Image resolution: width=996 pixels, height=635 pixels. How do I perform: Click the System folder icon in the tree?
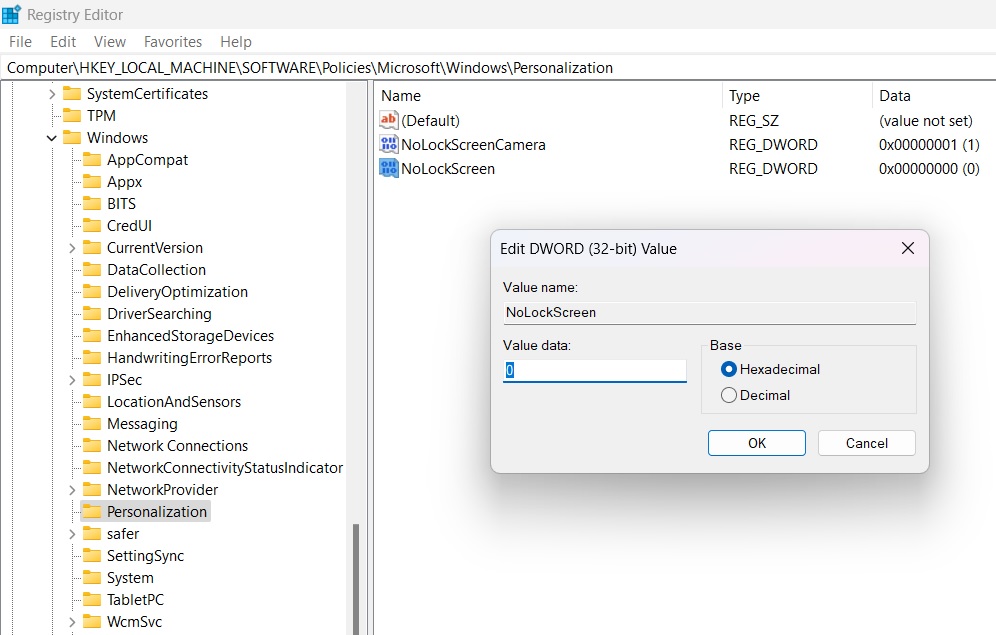pyautogui.click(x=92, y=577)
